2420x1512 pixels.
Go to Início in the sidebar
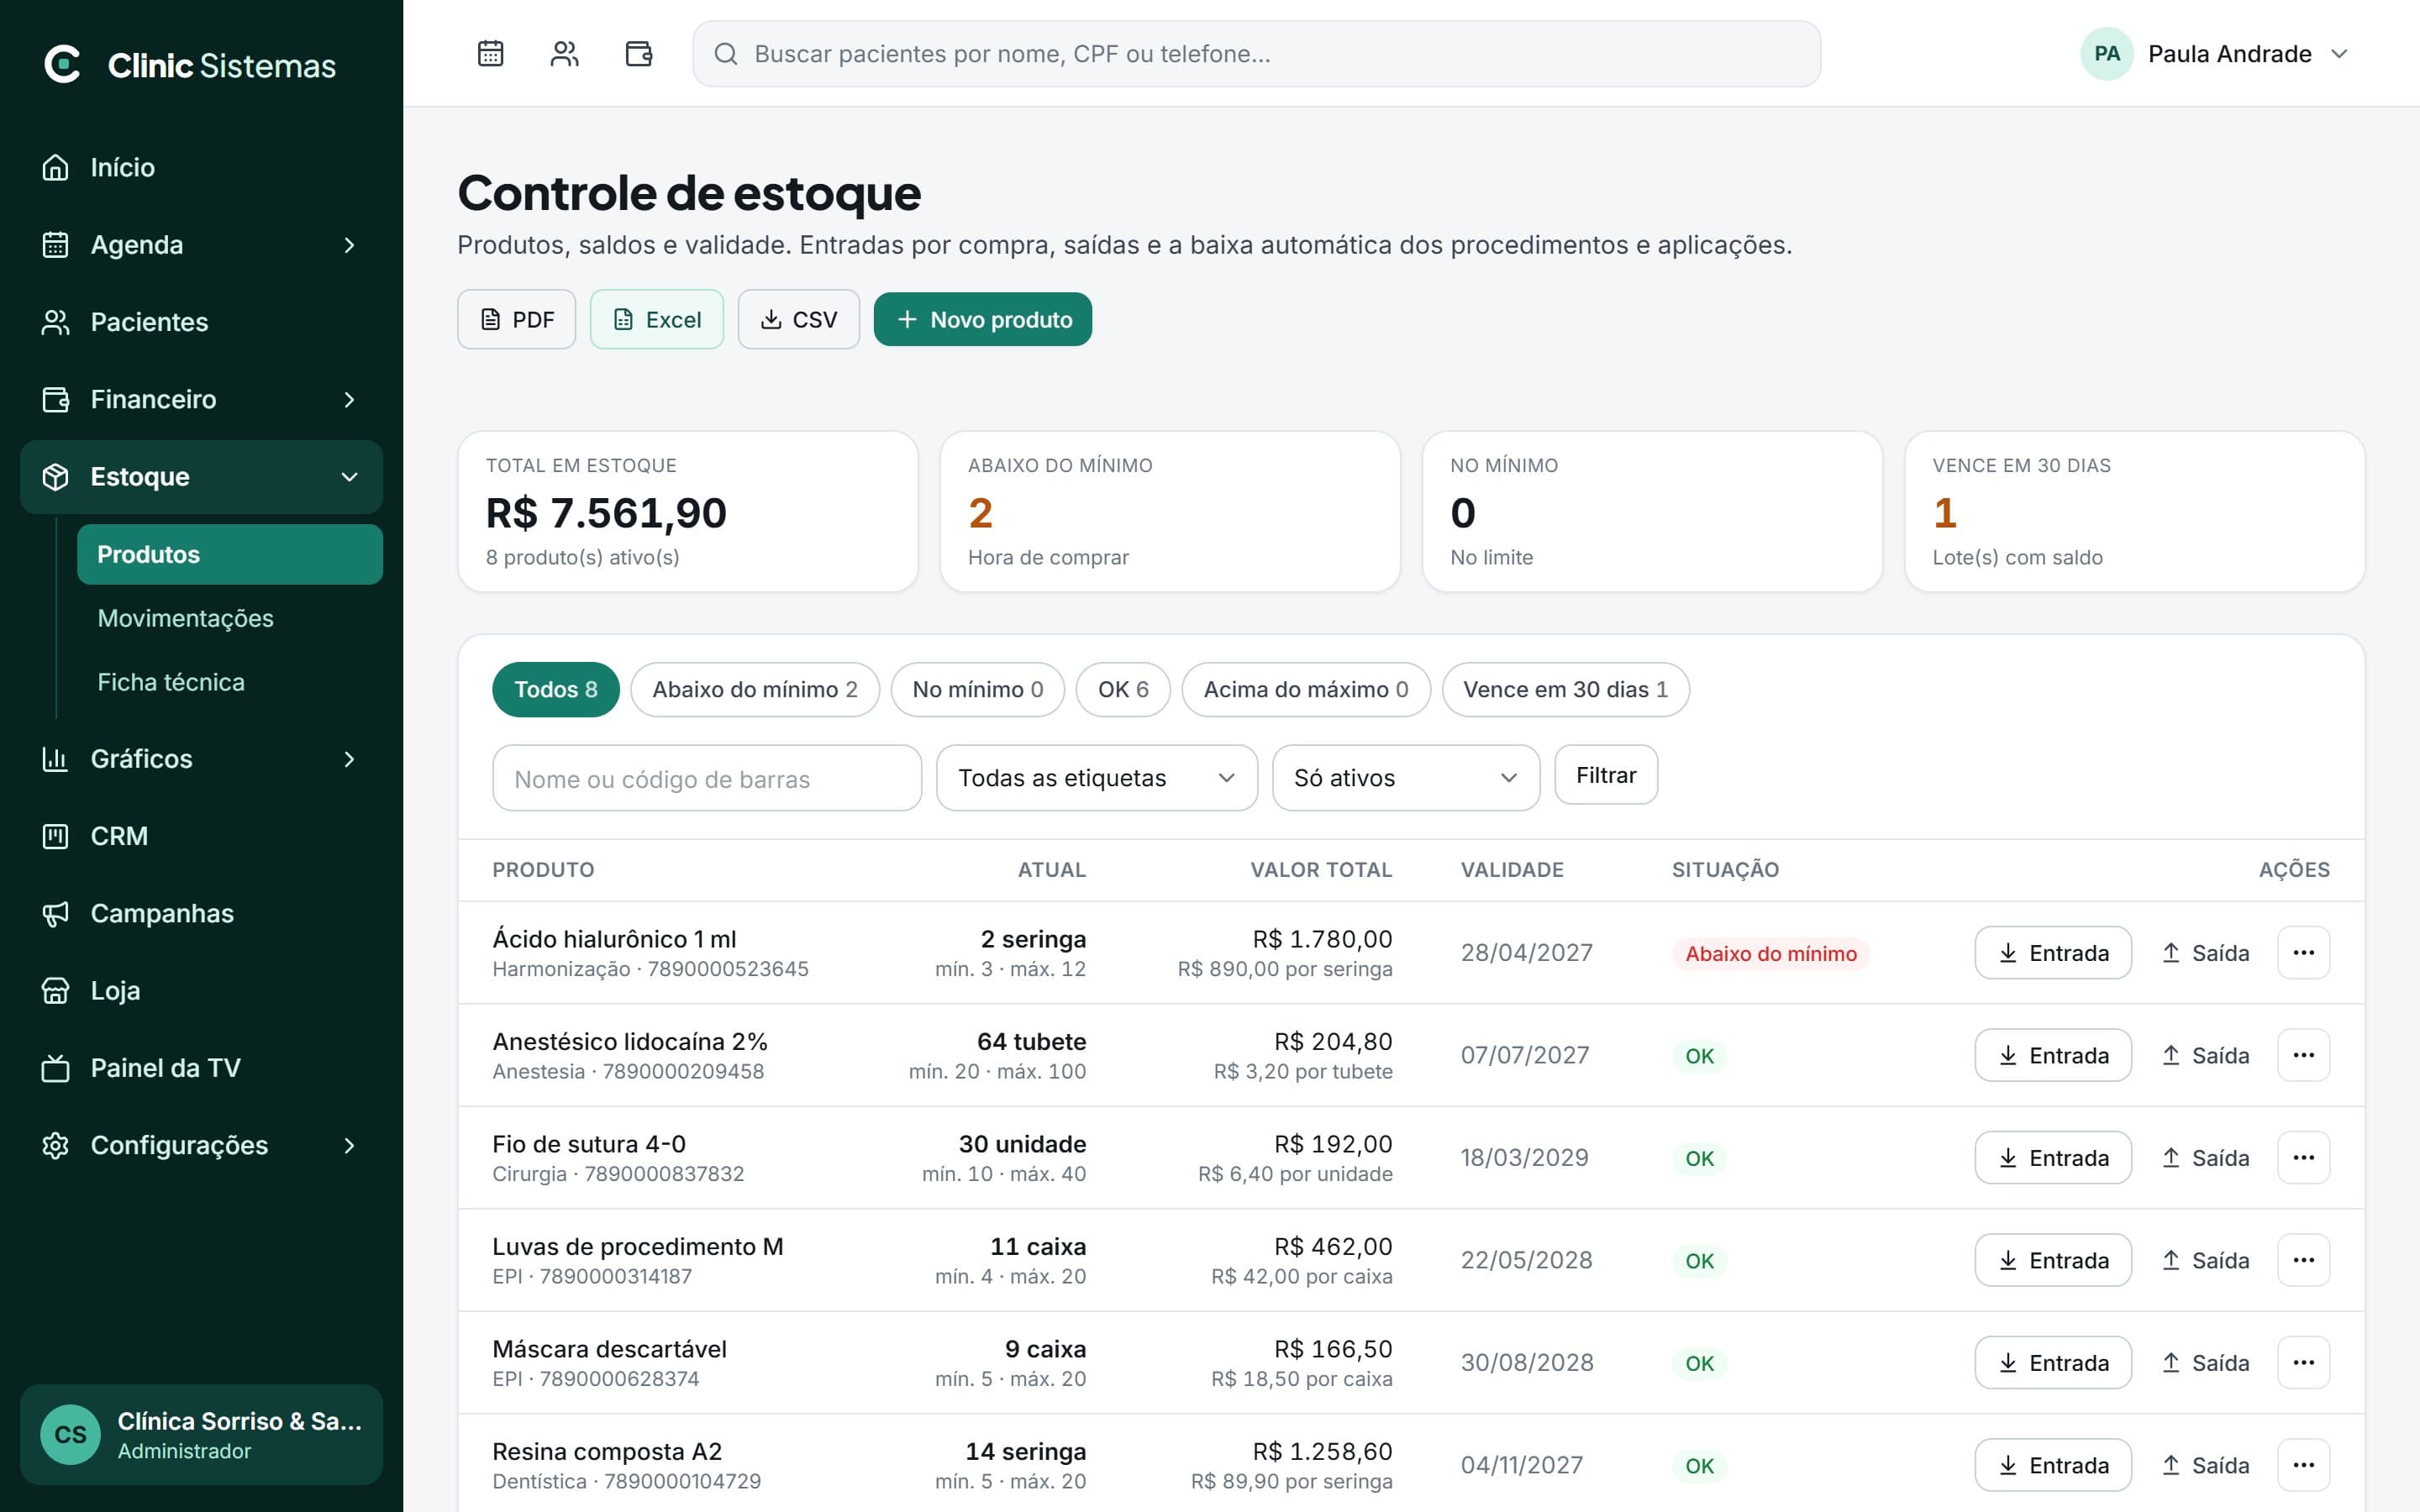coord(201,167)
